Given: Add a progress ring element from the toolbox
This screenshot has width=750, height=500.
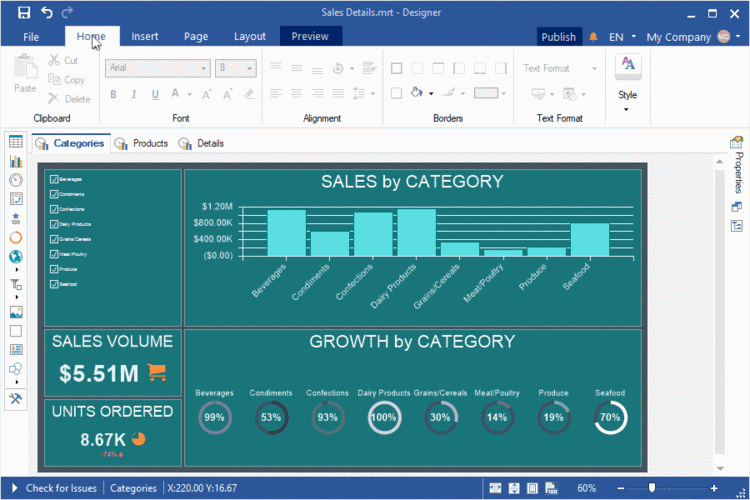Looking at the screenshot, I should [16, 237].
